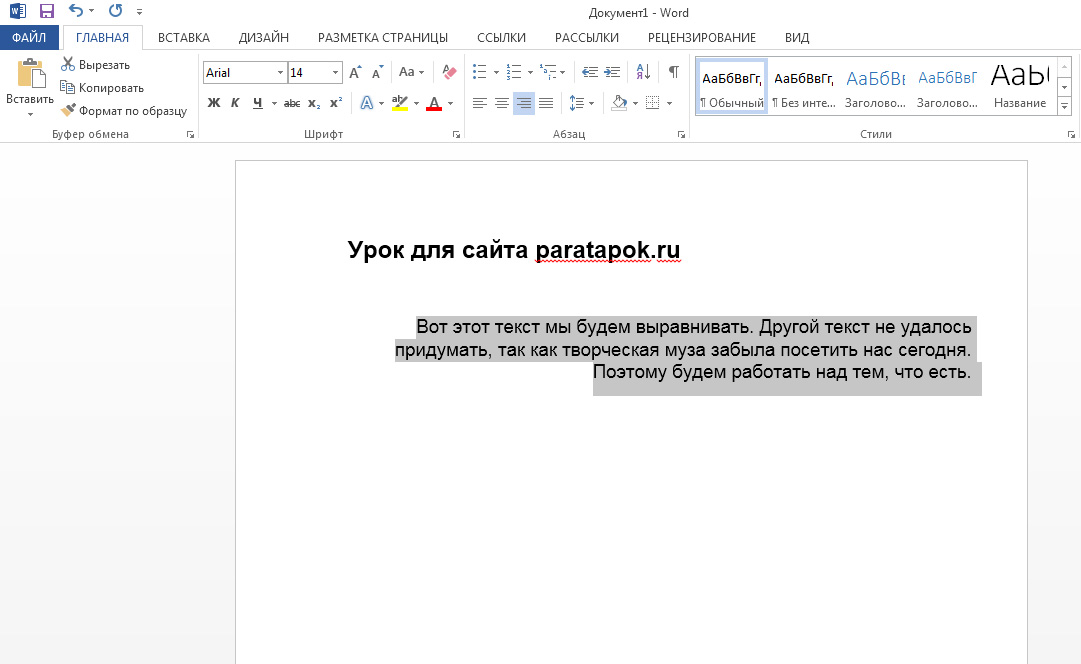
Task: Center align the selected text
Action: (x=502, y=103)
